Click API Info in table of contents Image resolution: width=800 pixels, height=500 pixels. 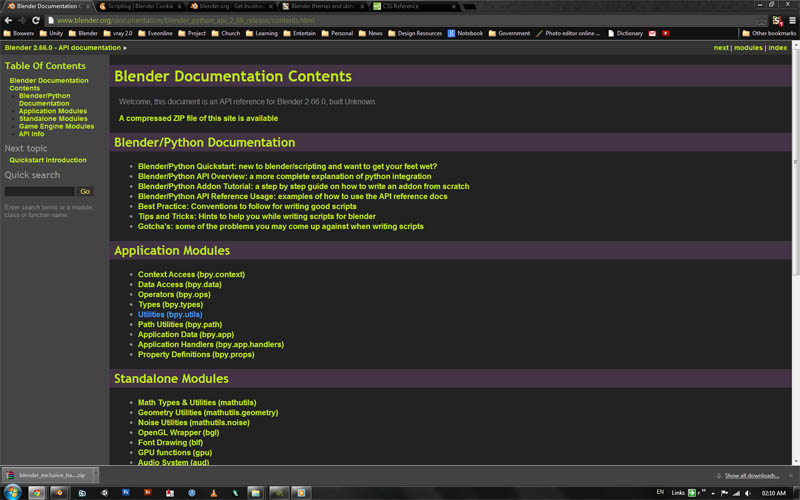tap(32, 134)
